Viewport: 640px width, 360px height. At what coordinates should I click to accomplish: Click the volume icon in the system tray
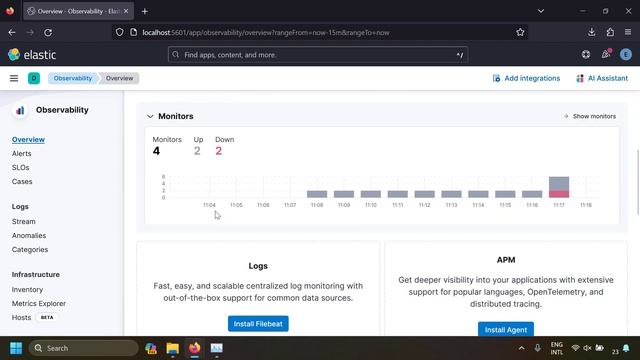(x=587, y=348)
